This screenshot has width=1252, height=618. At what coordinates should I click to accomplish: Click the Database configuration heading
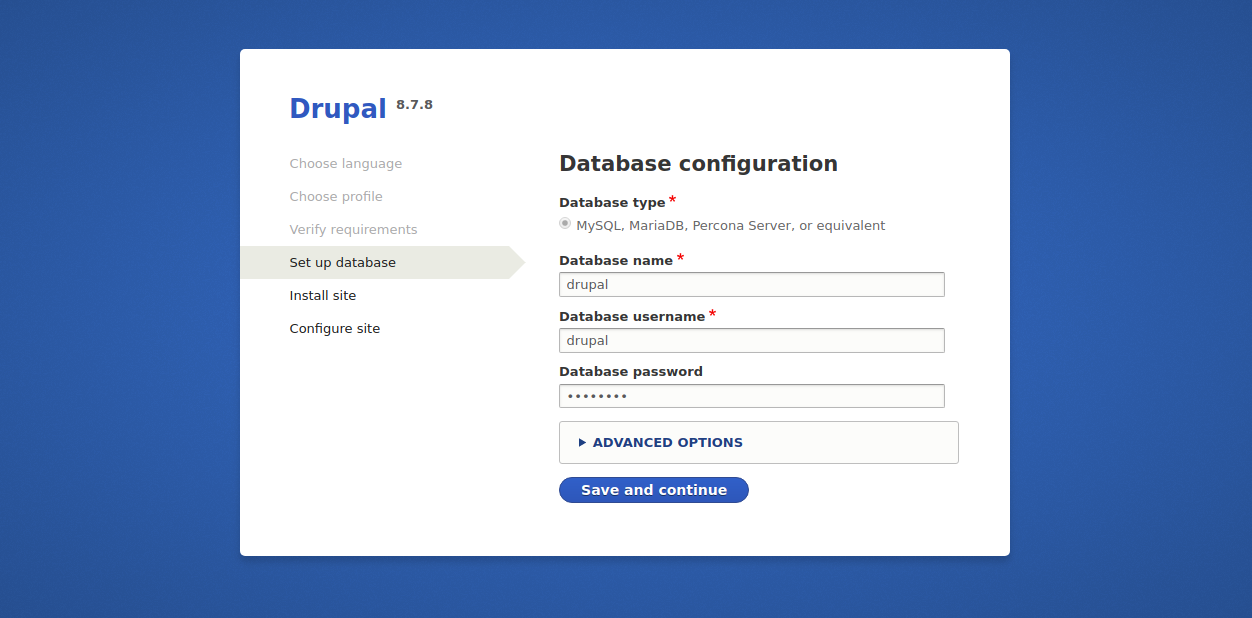[x=698, y=163]
